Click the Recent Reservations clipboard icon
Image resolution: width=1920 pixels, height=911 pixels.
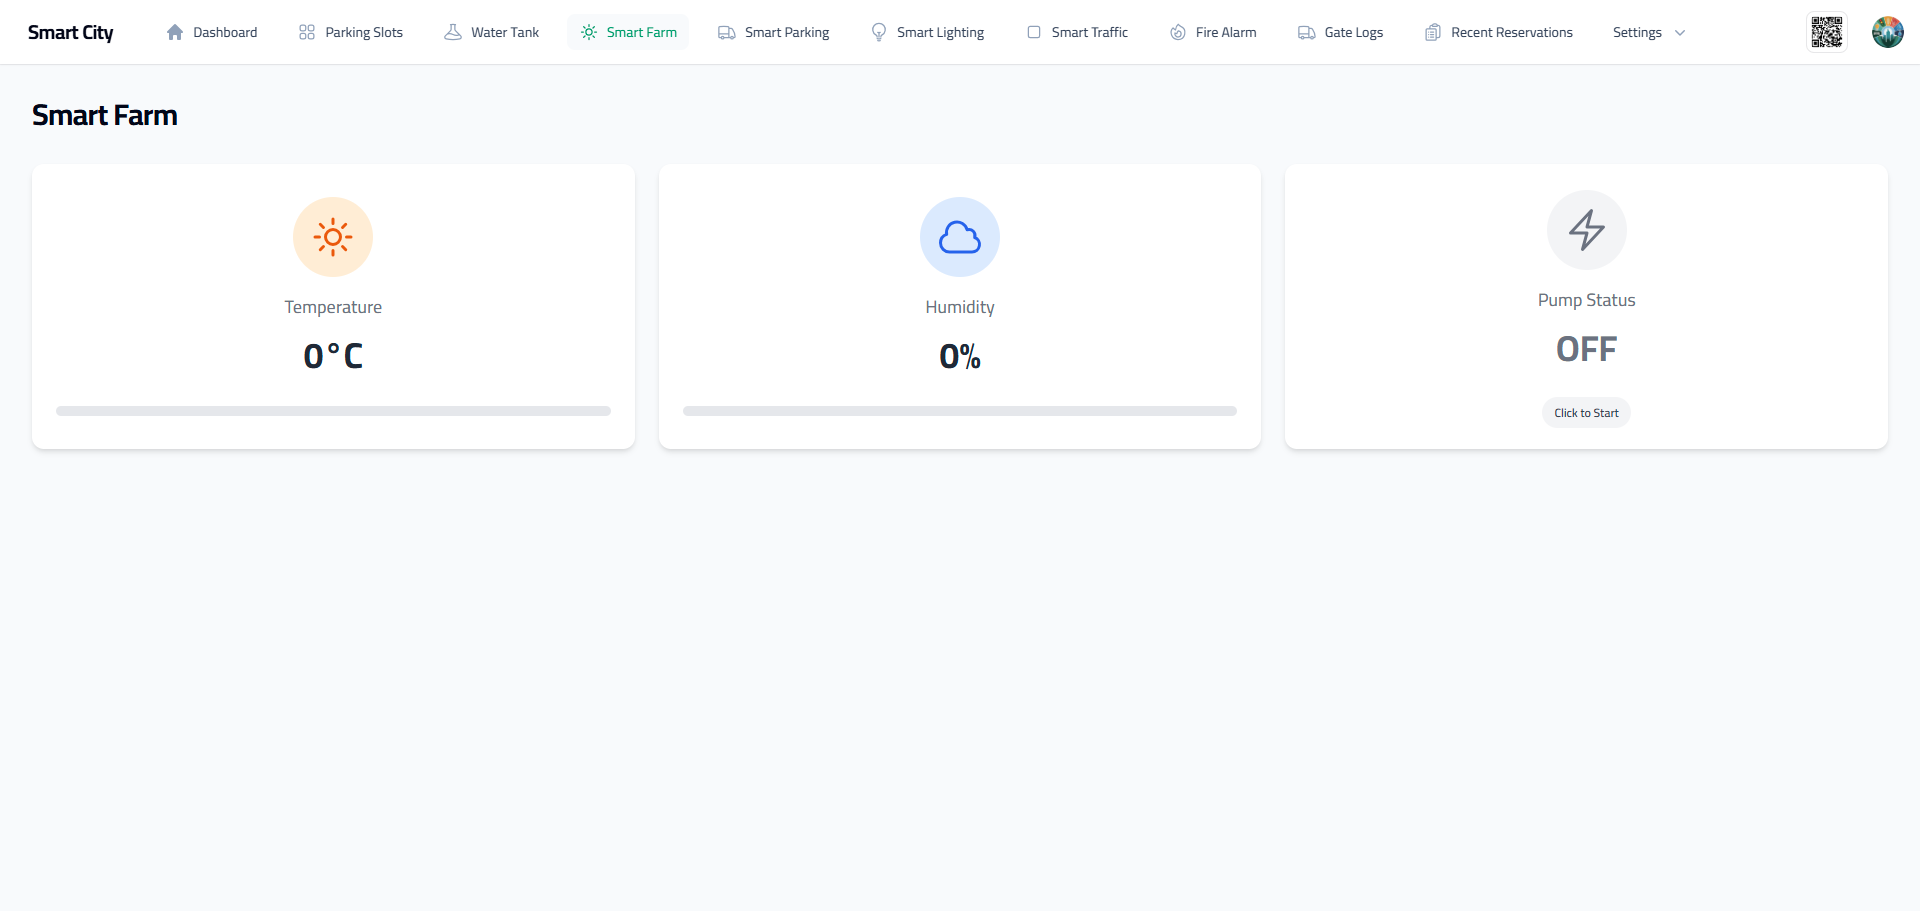1433,32
